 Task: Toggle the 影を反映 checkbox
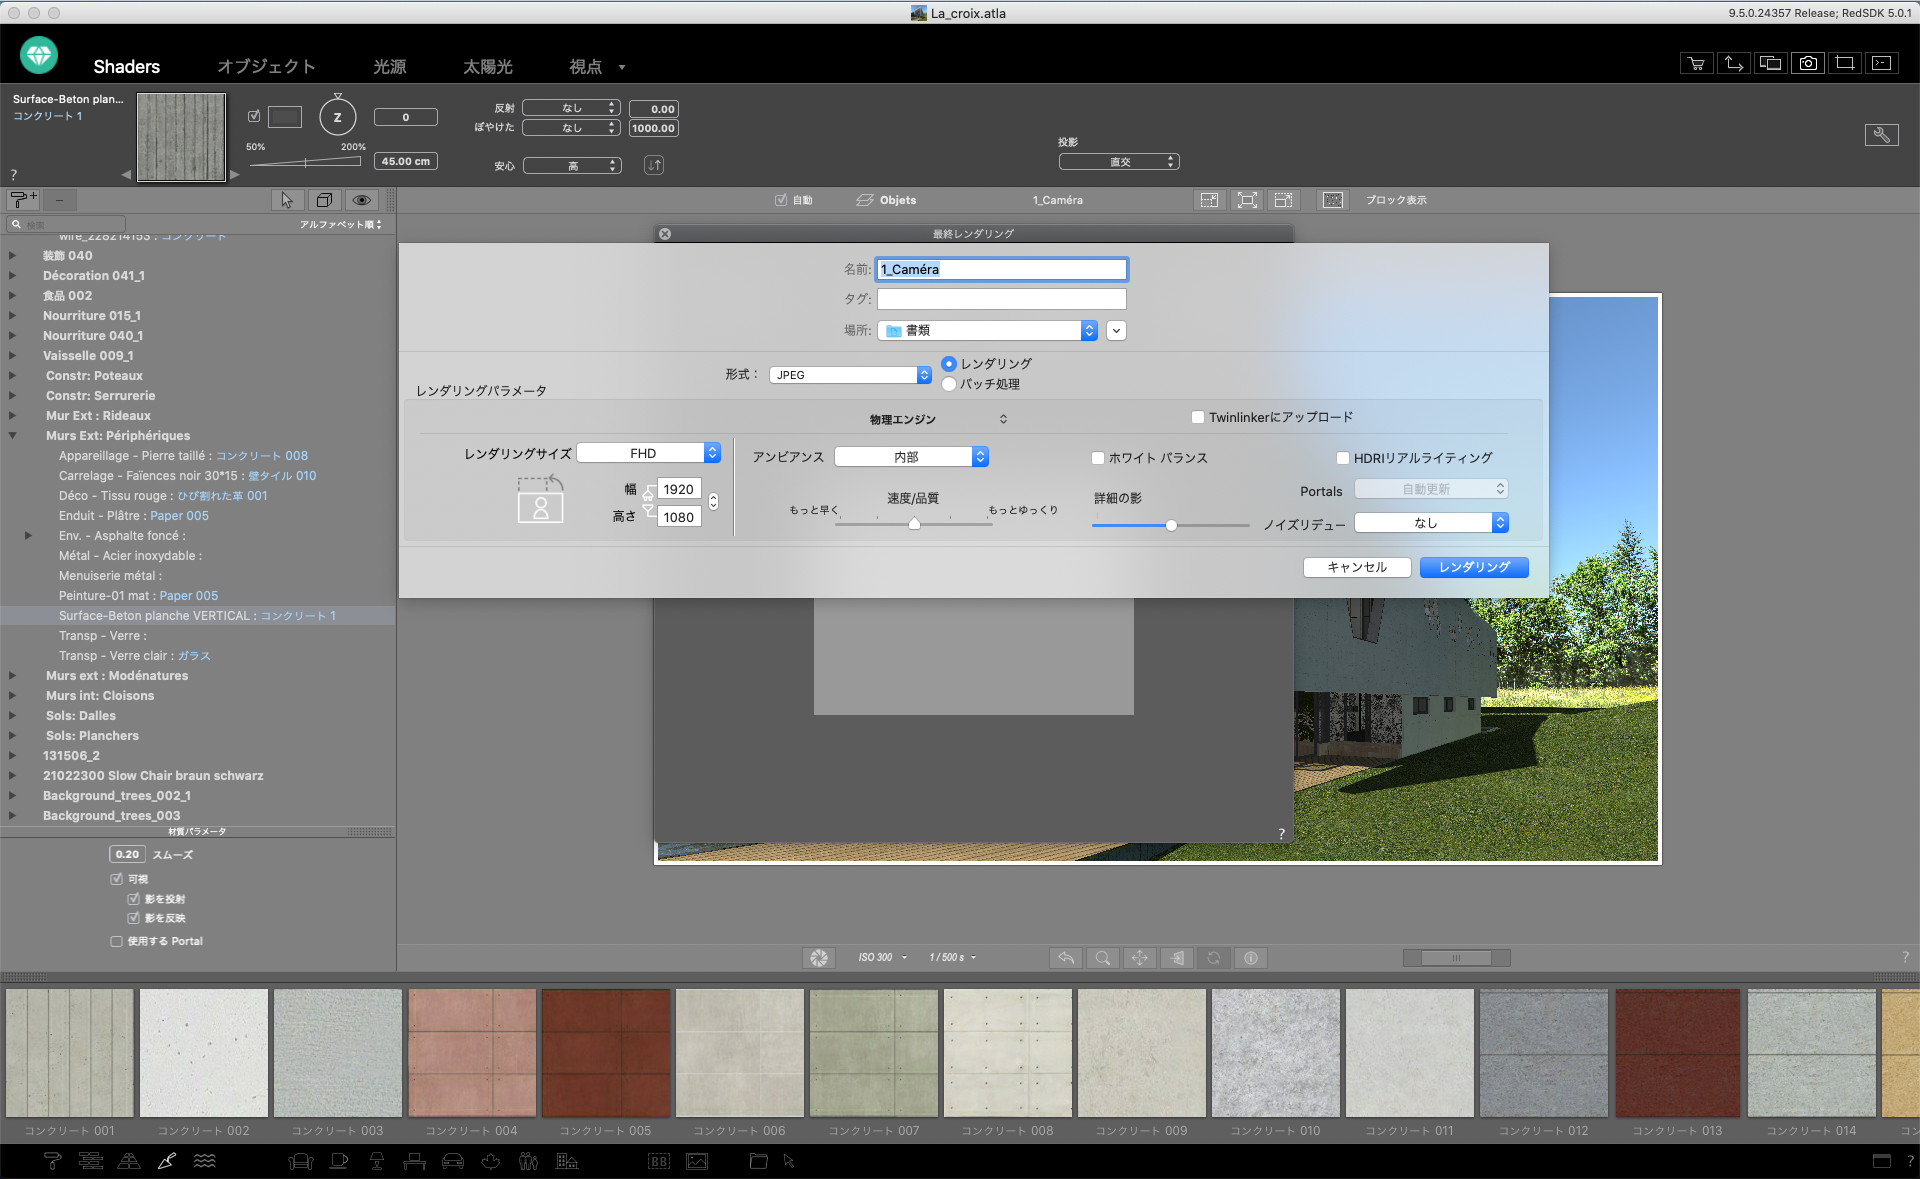coord(133,918)
